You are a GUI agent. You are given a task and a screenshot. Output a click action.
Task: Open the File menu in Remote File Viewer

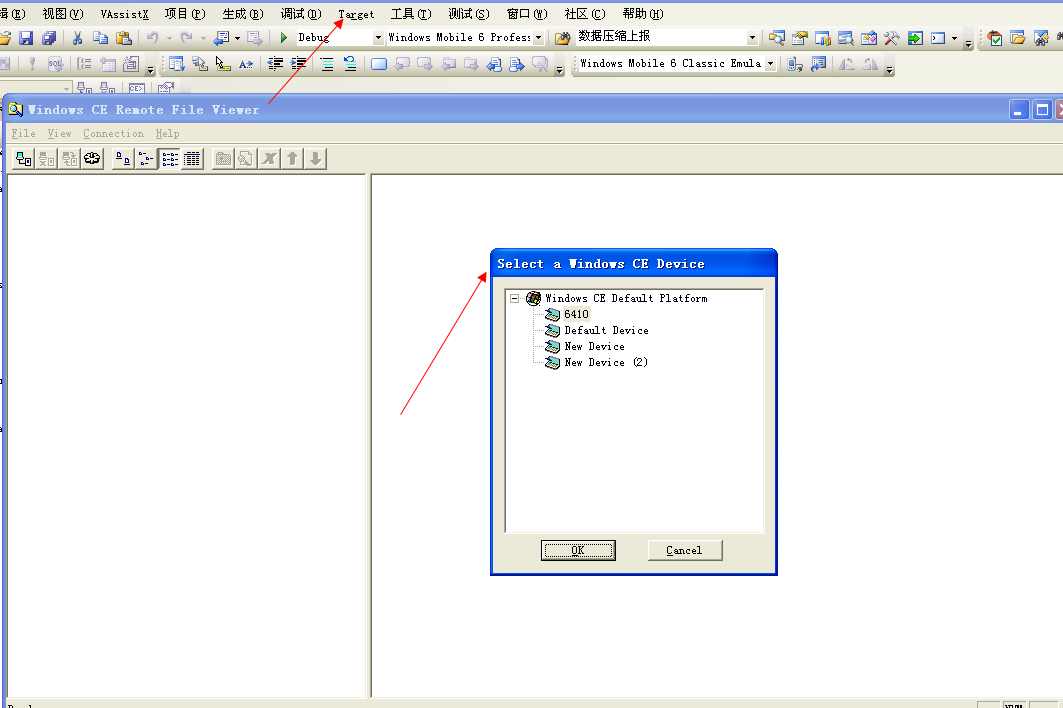(x=24, y=134)
